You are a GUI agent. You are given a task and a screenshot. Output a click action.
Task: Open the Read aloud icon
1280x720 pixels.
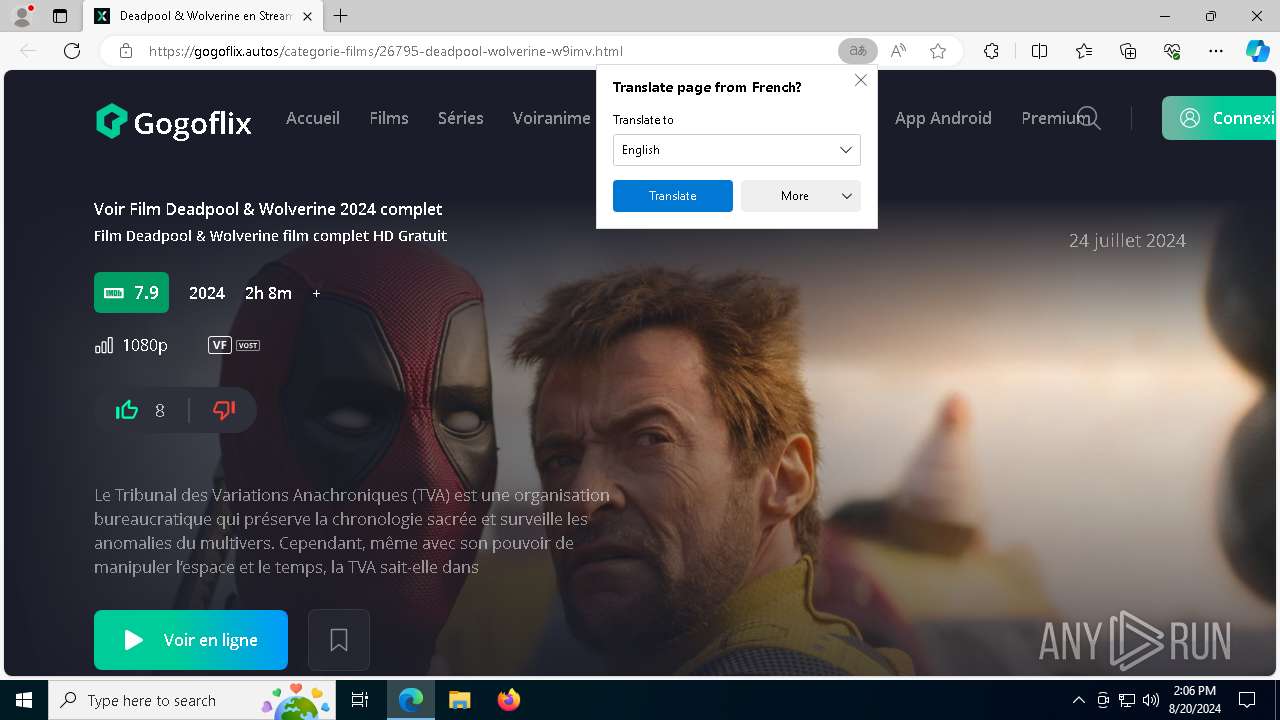click(x=898, y=51)
